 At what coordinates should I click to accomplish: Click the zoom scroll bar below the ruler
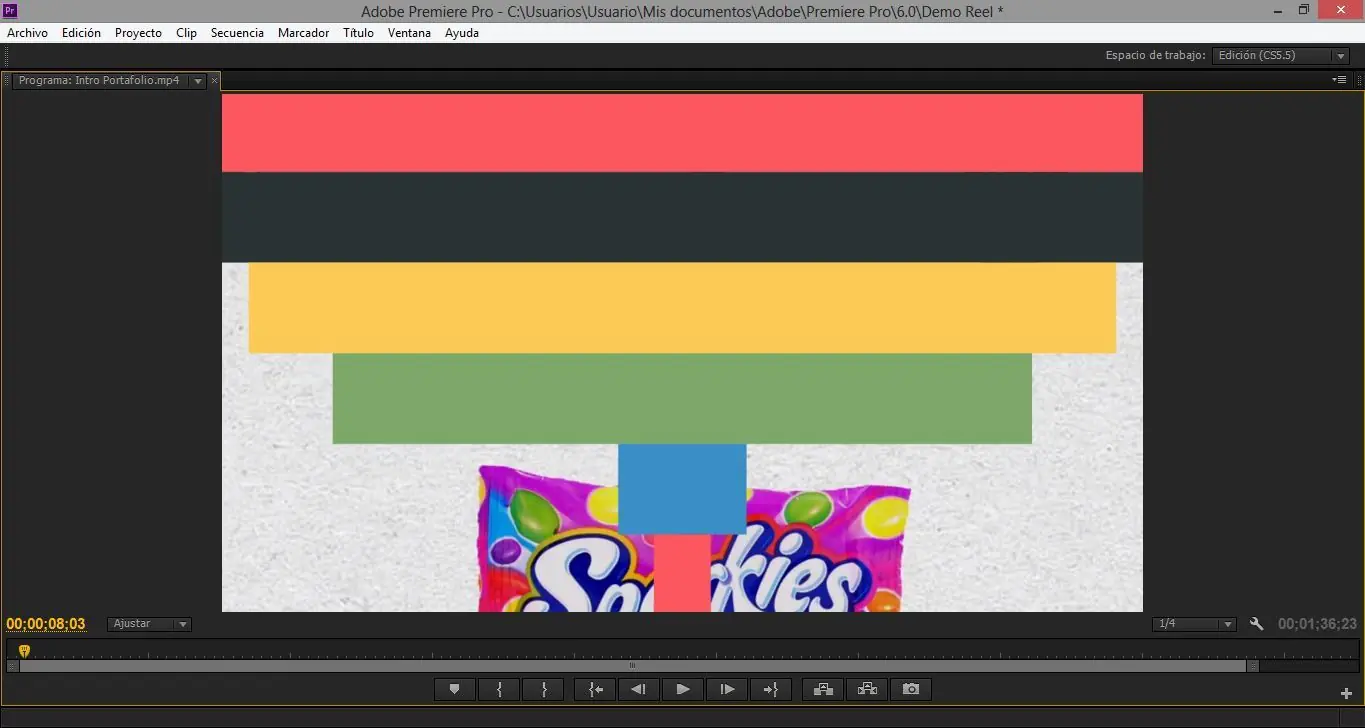pyautogui.click(x=632, y=666)
